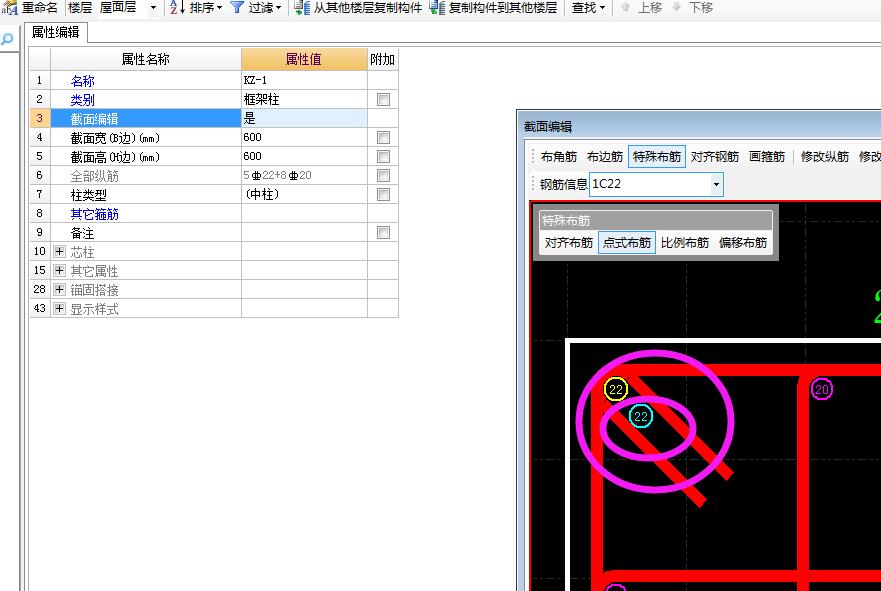Image resolution: width=881 pixels, height=591 pixels.
Task: Toggle 附加 checkbox for 截面宽(B边) row
Action: [383, 137]
